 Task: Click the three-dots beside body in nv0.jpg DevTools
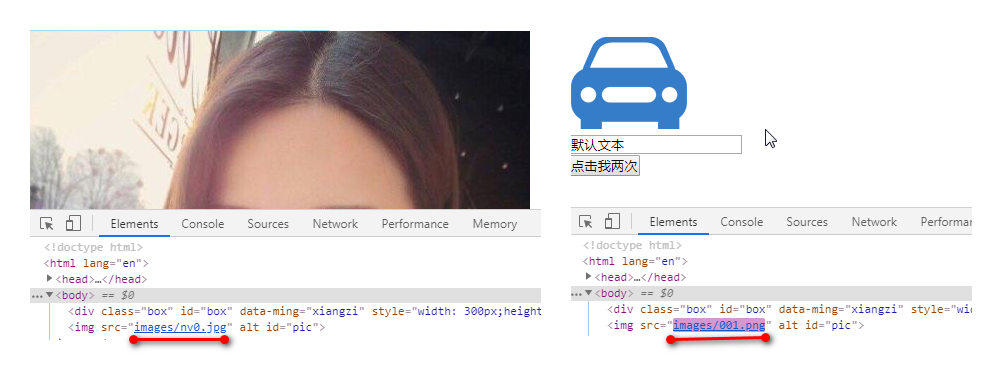(37, 296)
